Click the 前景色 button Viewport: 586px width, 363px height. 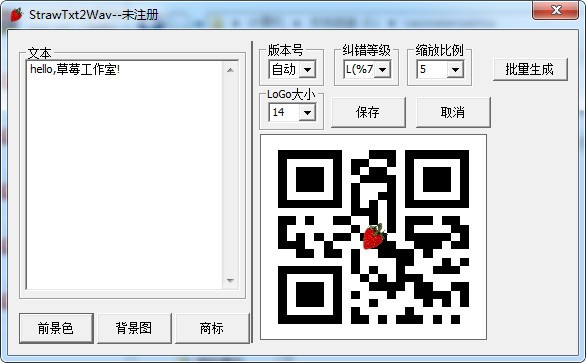56,328
